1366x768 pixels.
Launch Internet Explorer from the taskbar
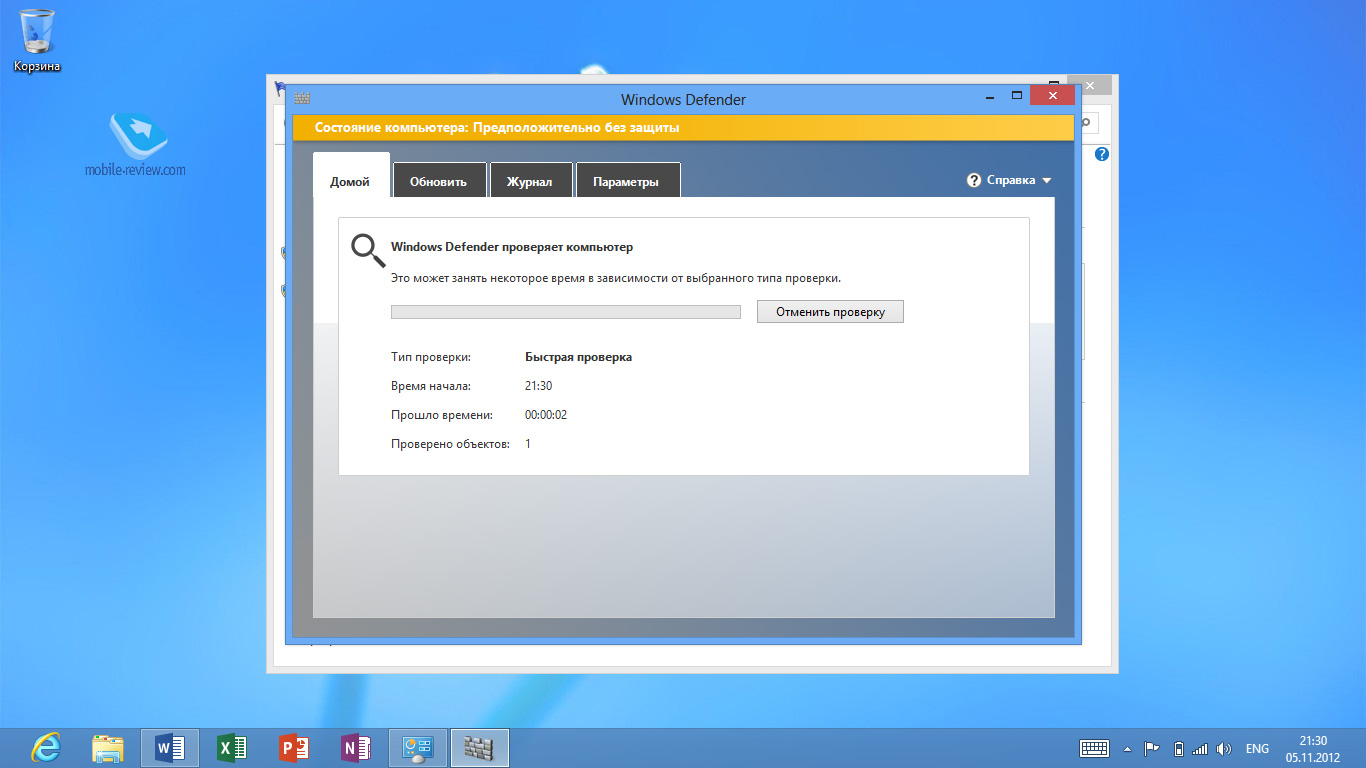click(x=46, y=748)
